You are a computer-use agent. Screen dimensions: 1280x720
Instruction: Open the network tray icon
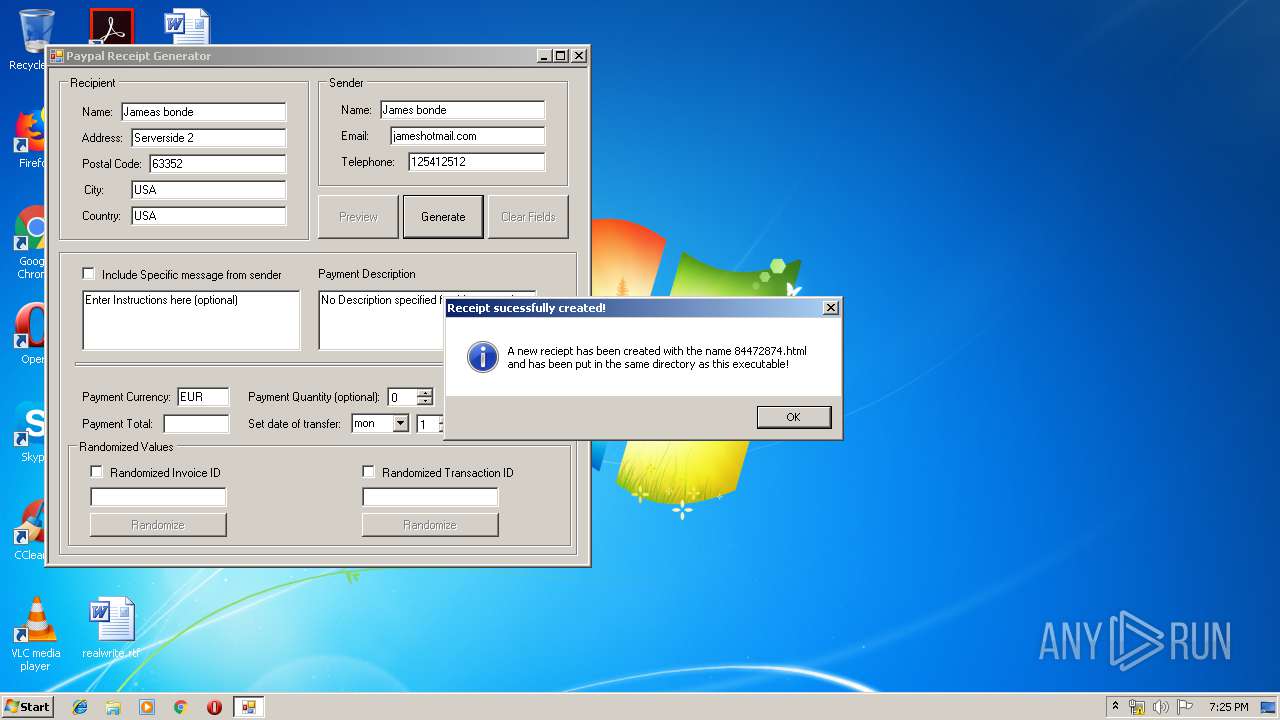click(1137, 707)
